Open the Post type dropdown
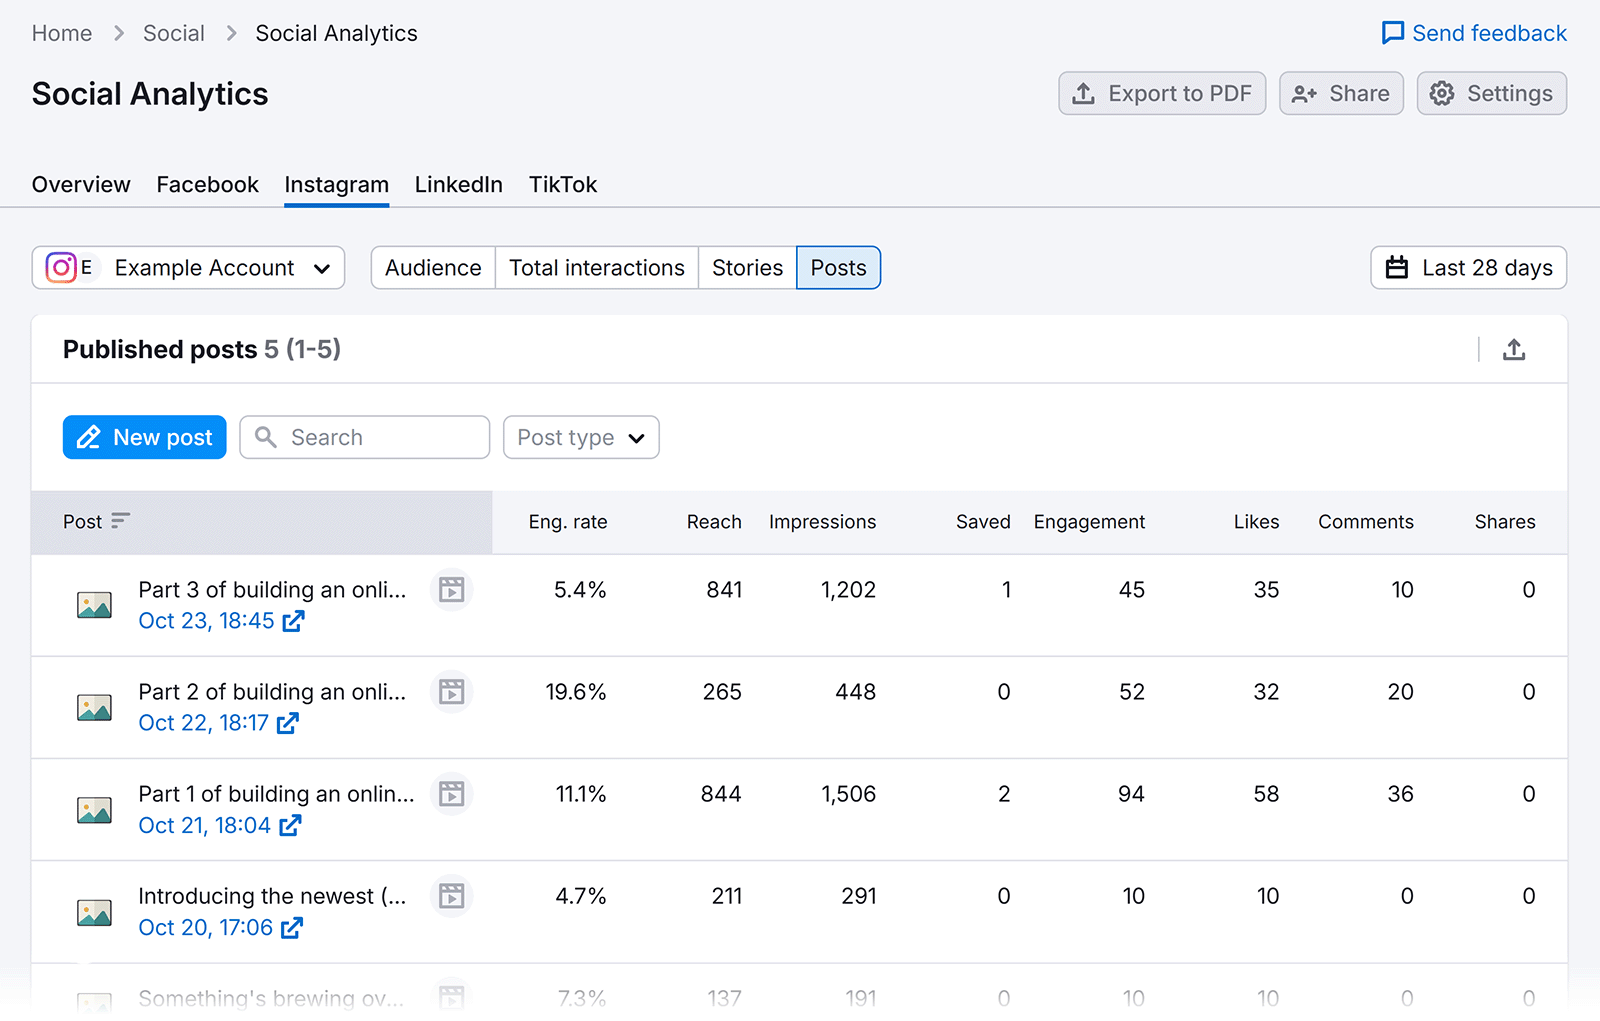Screen dimensions: 1600x1021 click(580, 437)
